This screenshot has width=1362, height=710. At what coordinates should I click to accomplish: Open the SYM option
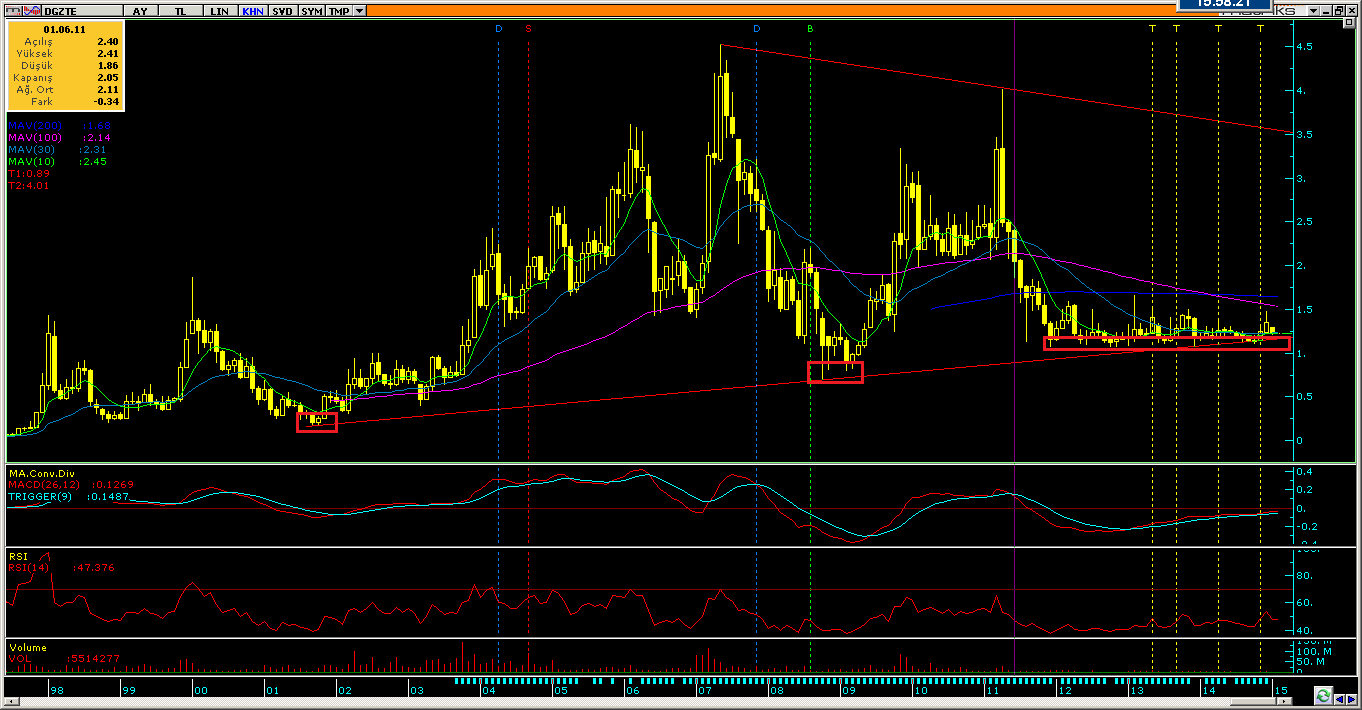pyautogui.click(x=312, y=11)
